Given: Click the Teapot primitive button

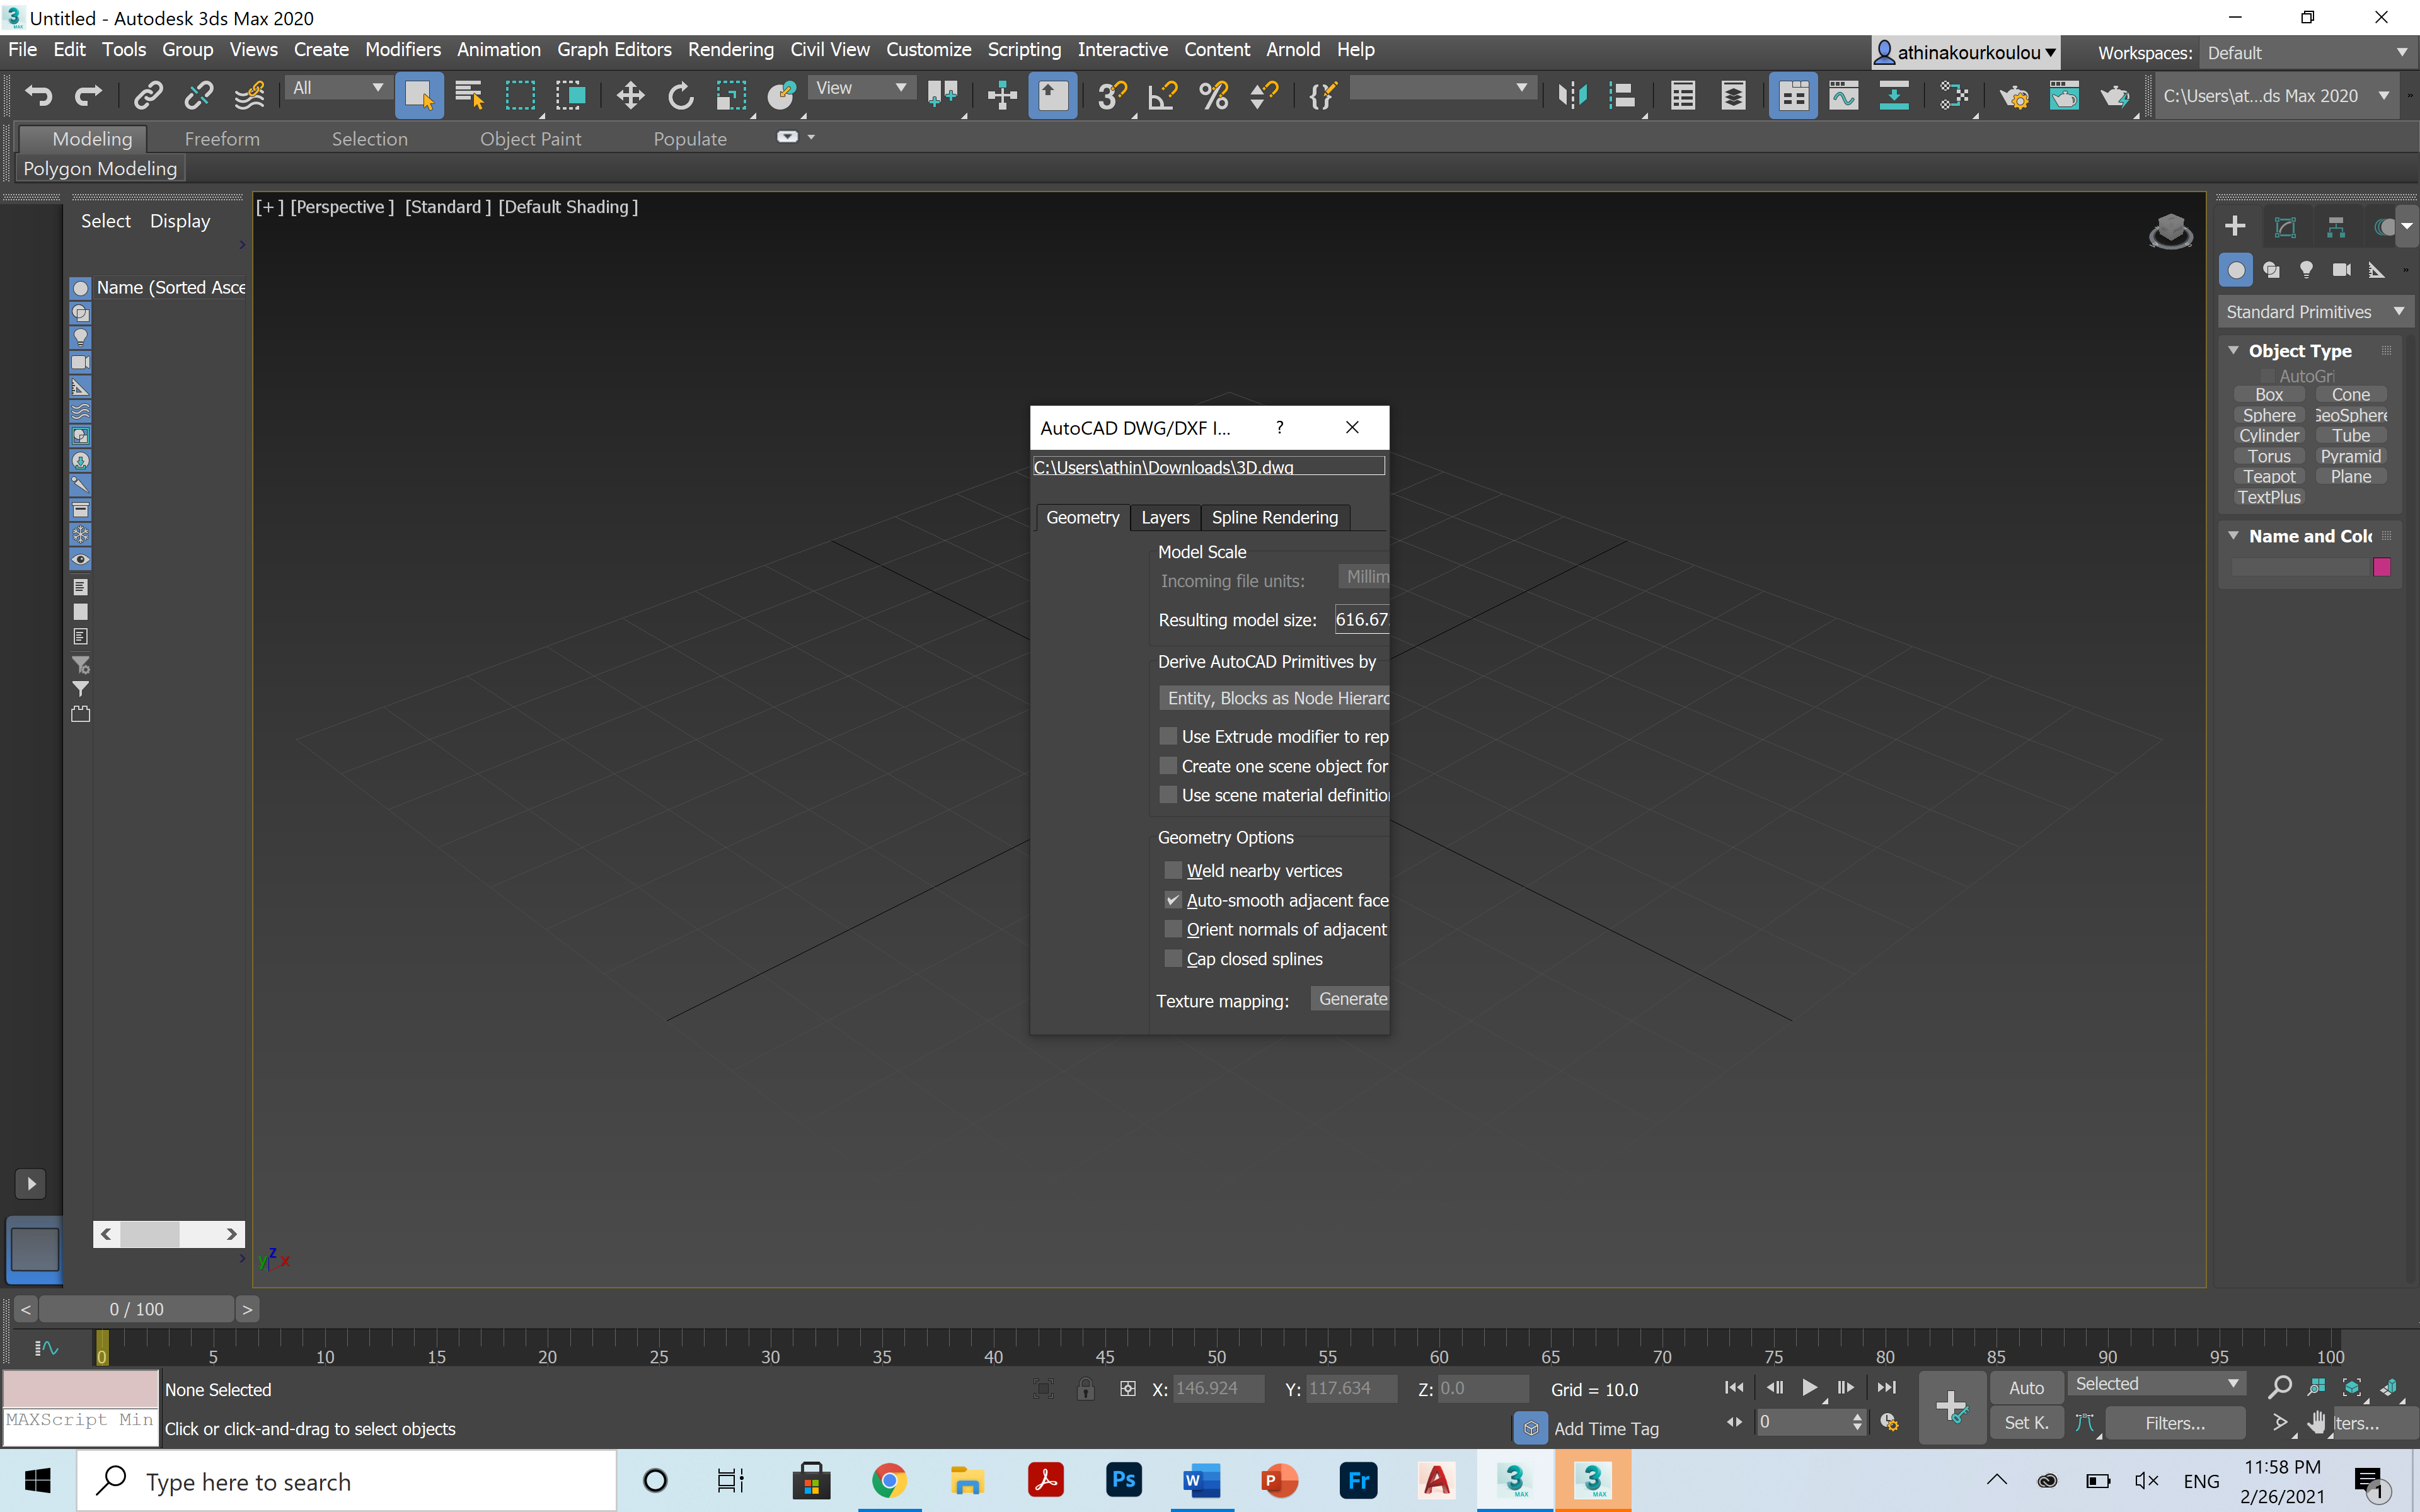Looking at the screenshot, I should coord(2269,476).
